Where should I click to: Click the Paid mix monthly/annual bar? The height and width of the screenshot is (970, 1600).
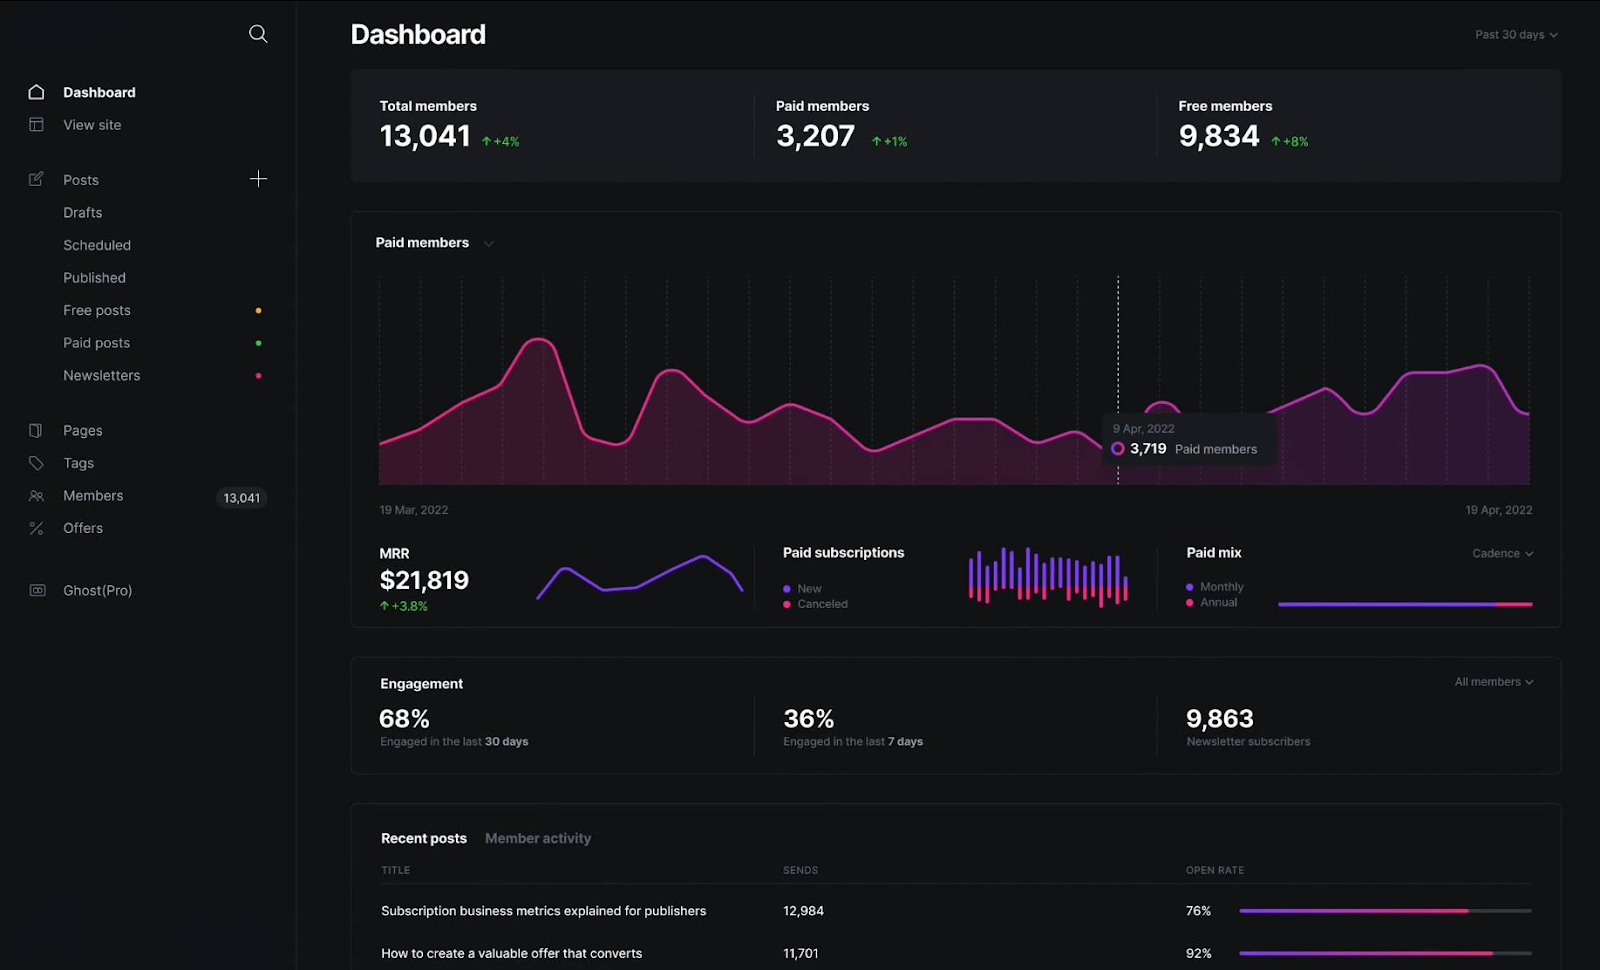tap(1404, 604)
